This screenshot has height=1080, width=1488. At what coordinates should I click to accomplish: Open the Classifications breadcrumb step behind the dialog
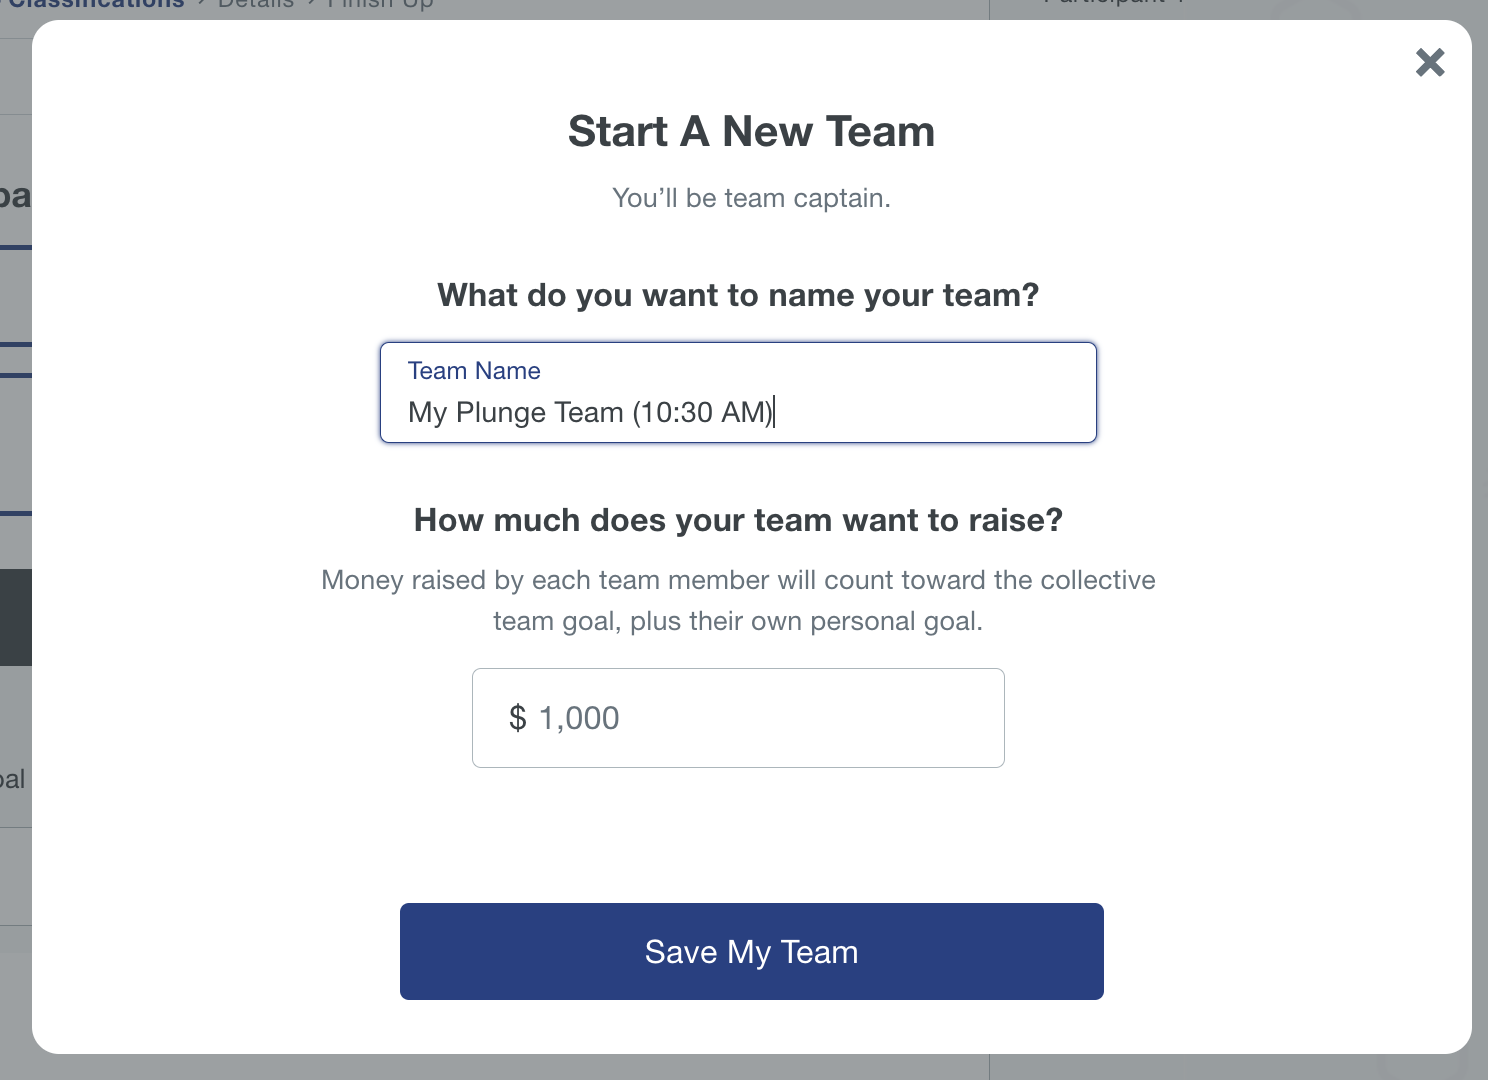(x=97, y=5)
